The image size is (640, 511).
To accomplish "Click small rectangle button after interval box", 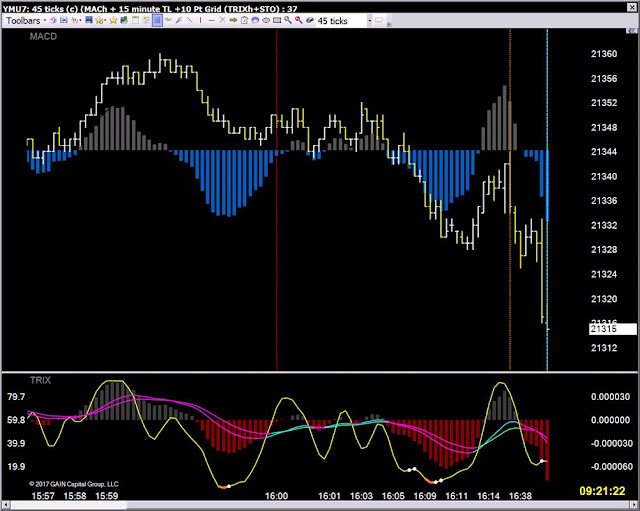I will pos(379,20).
